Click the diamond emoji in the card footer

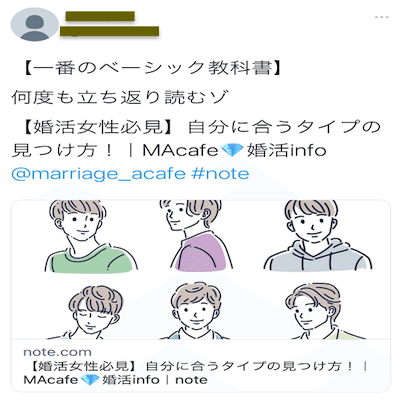tap(89, 380)
